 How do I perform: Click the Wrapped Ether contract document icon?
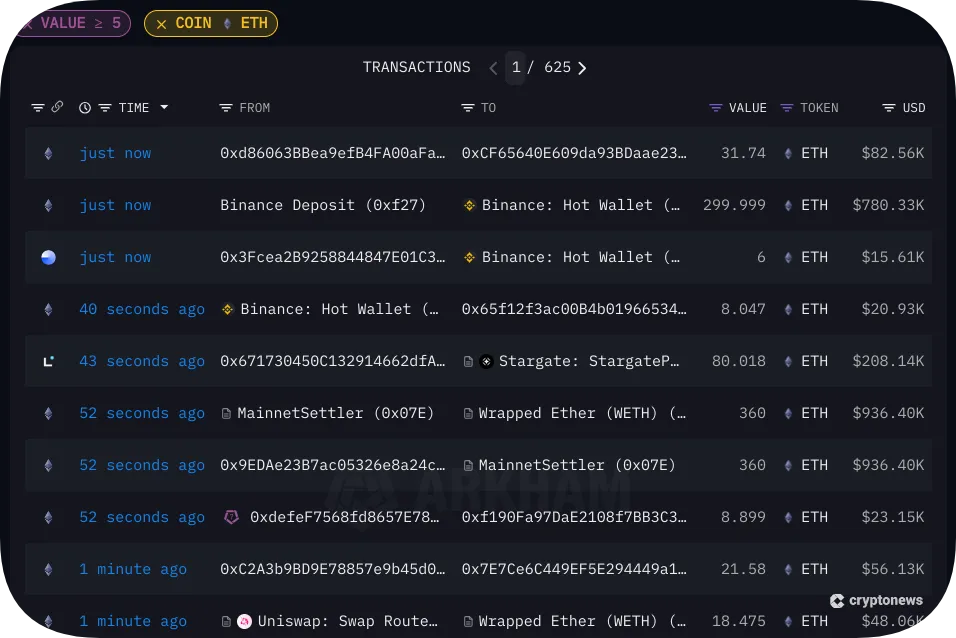[x=469, y=413]
